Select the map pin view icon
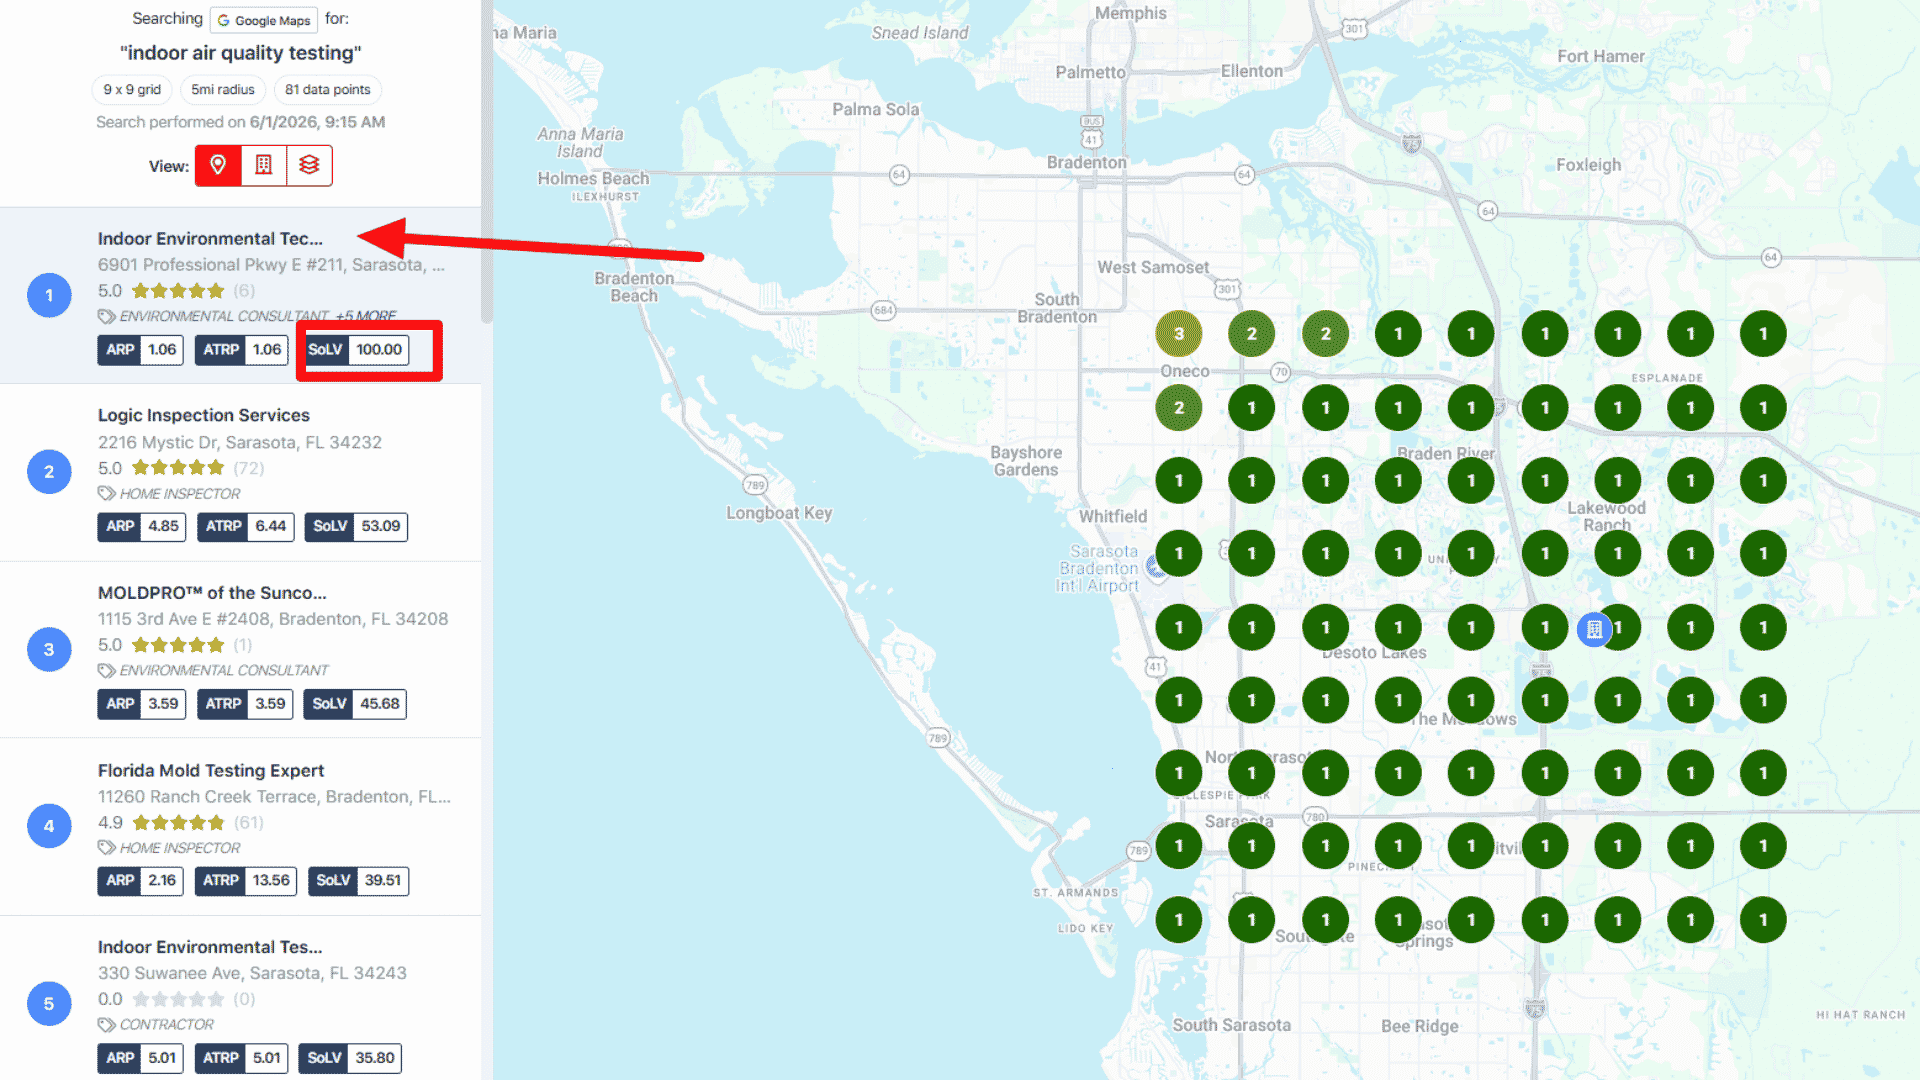Screen dimensions: 1920x1080 218,165
